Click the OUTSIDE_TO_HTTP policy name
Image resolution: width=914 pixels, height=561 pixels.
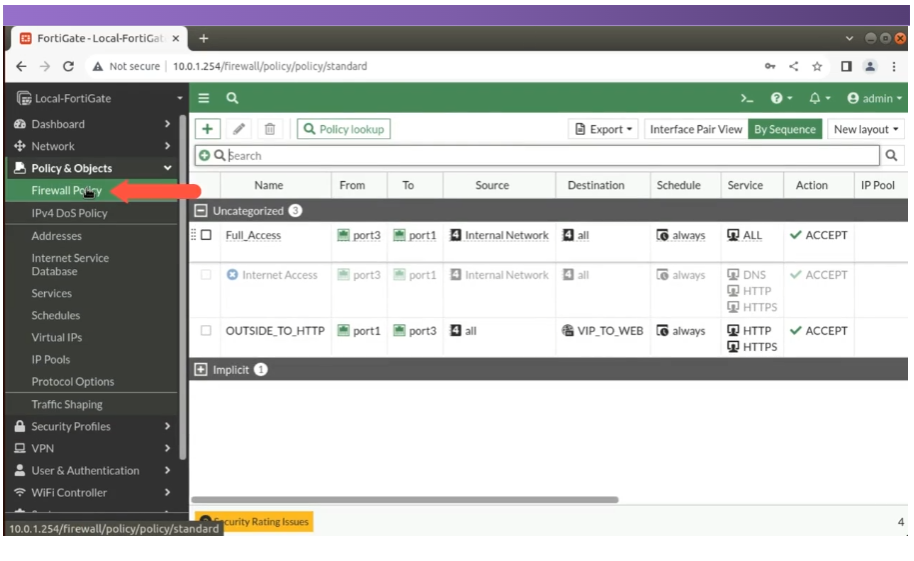click(275, 331)
